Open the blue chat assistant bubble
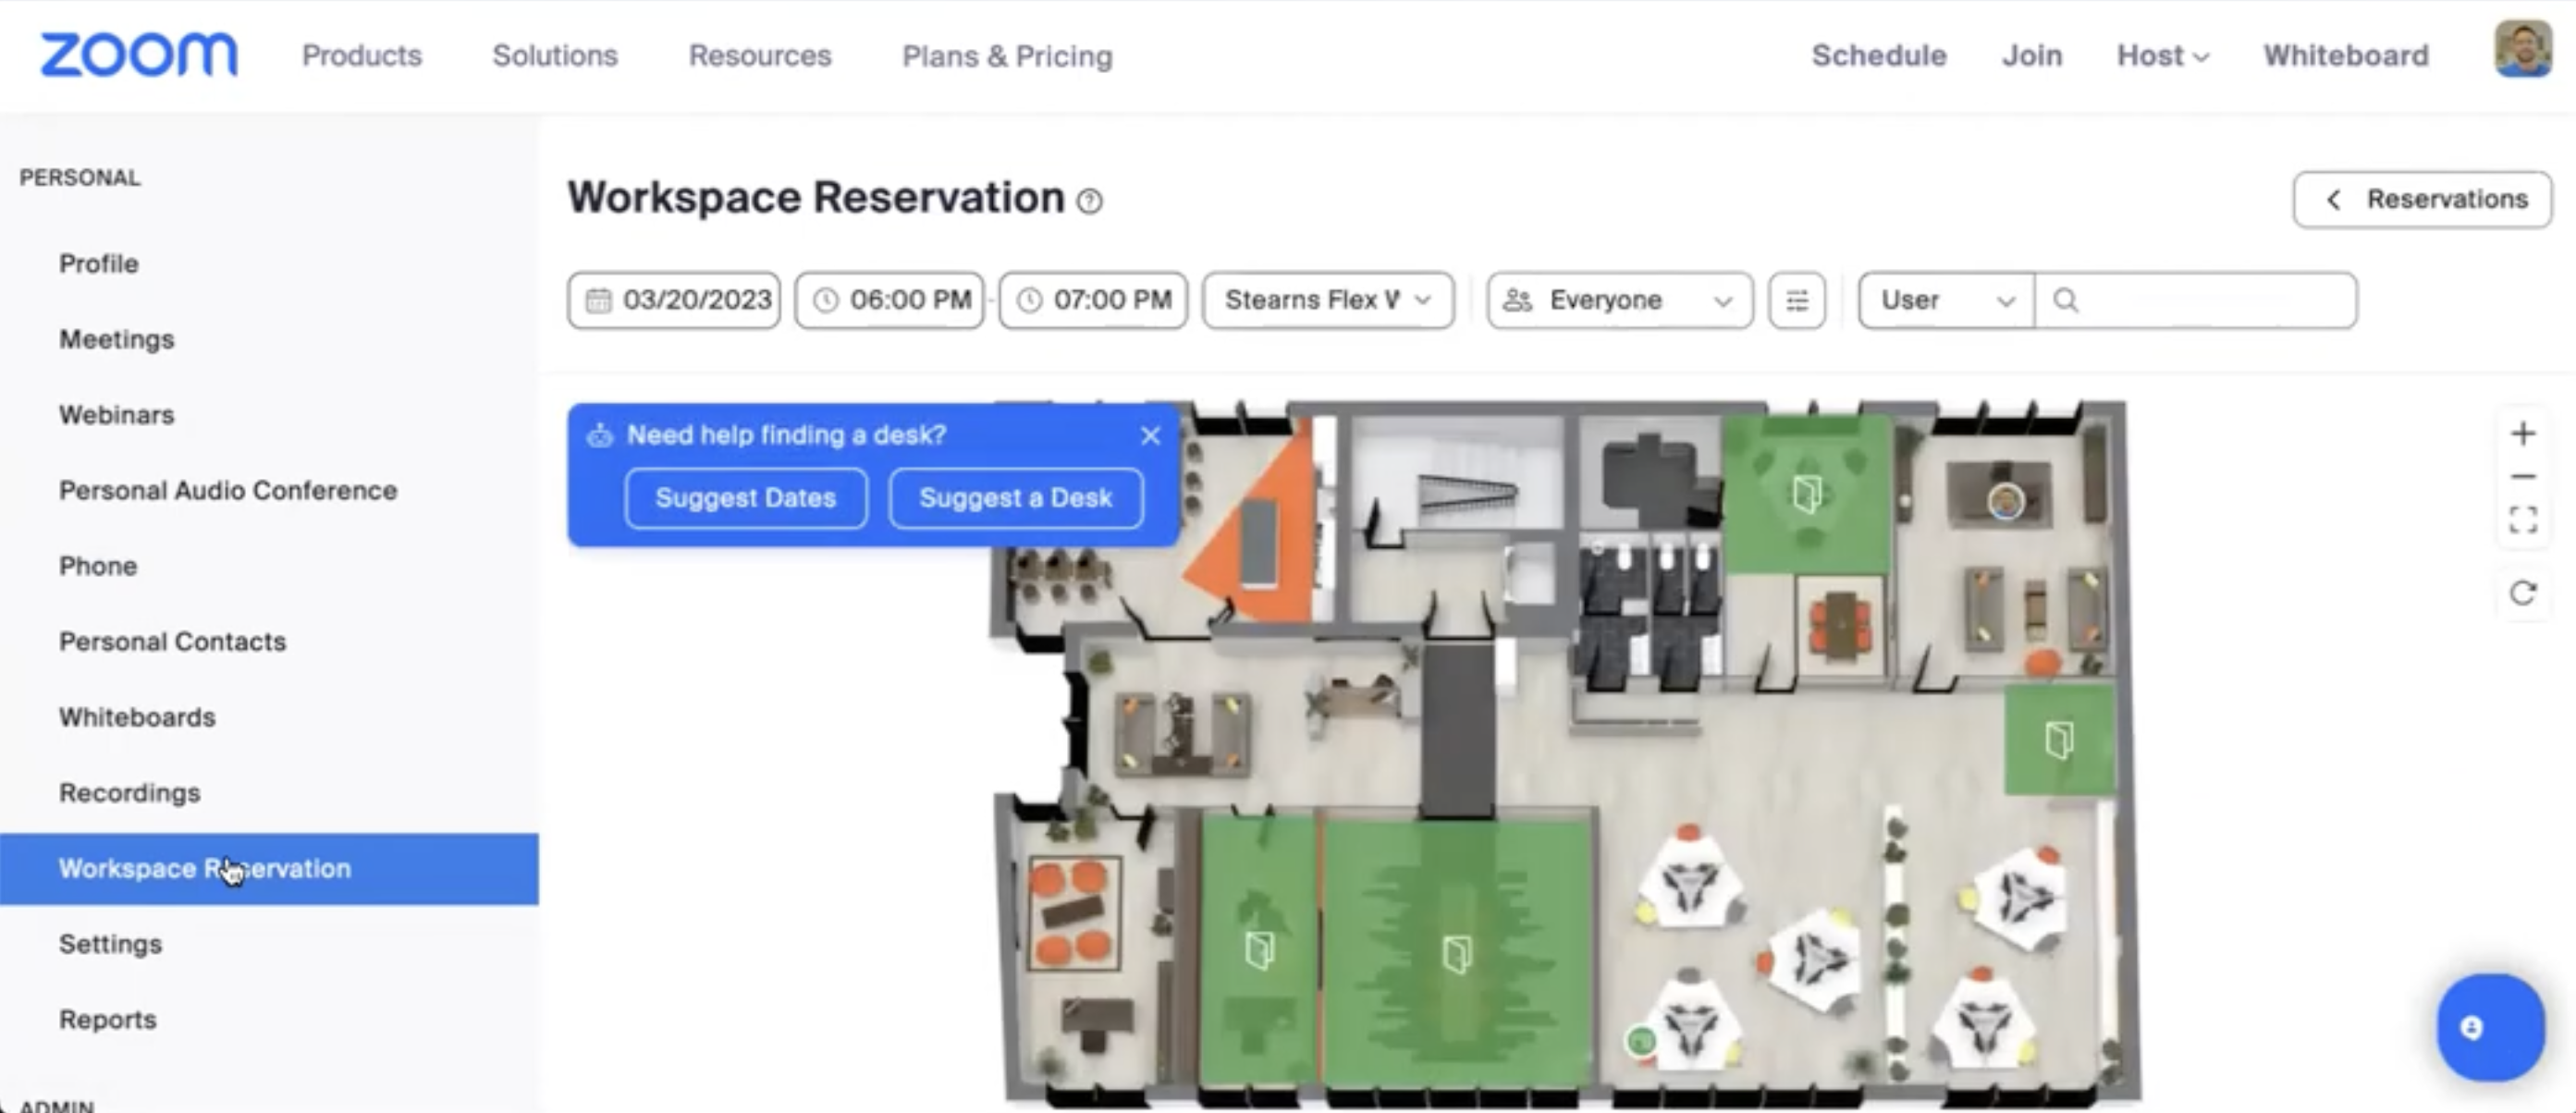The image size is (2576, 1113). click(x=2489, y=1027)
